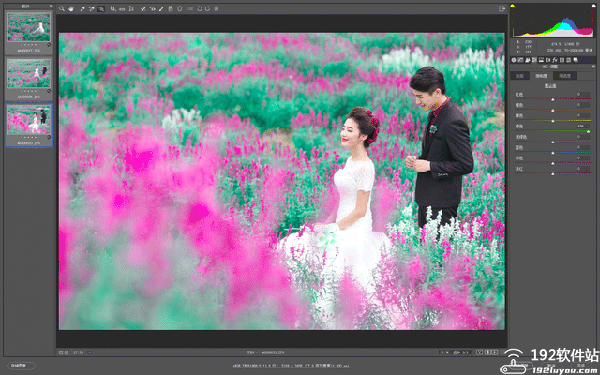Toggle the shadow clipping warning triangle

pos(512,6)
